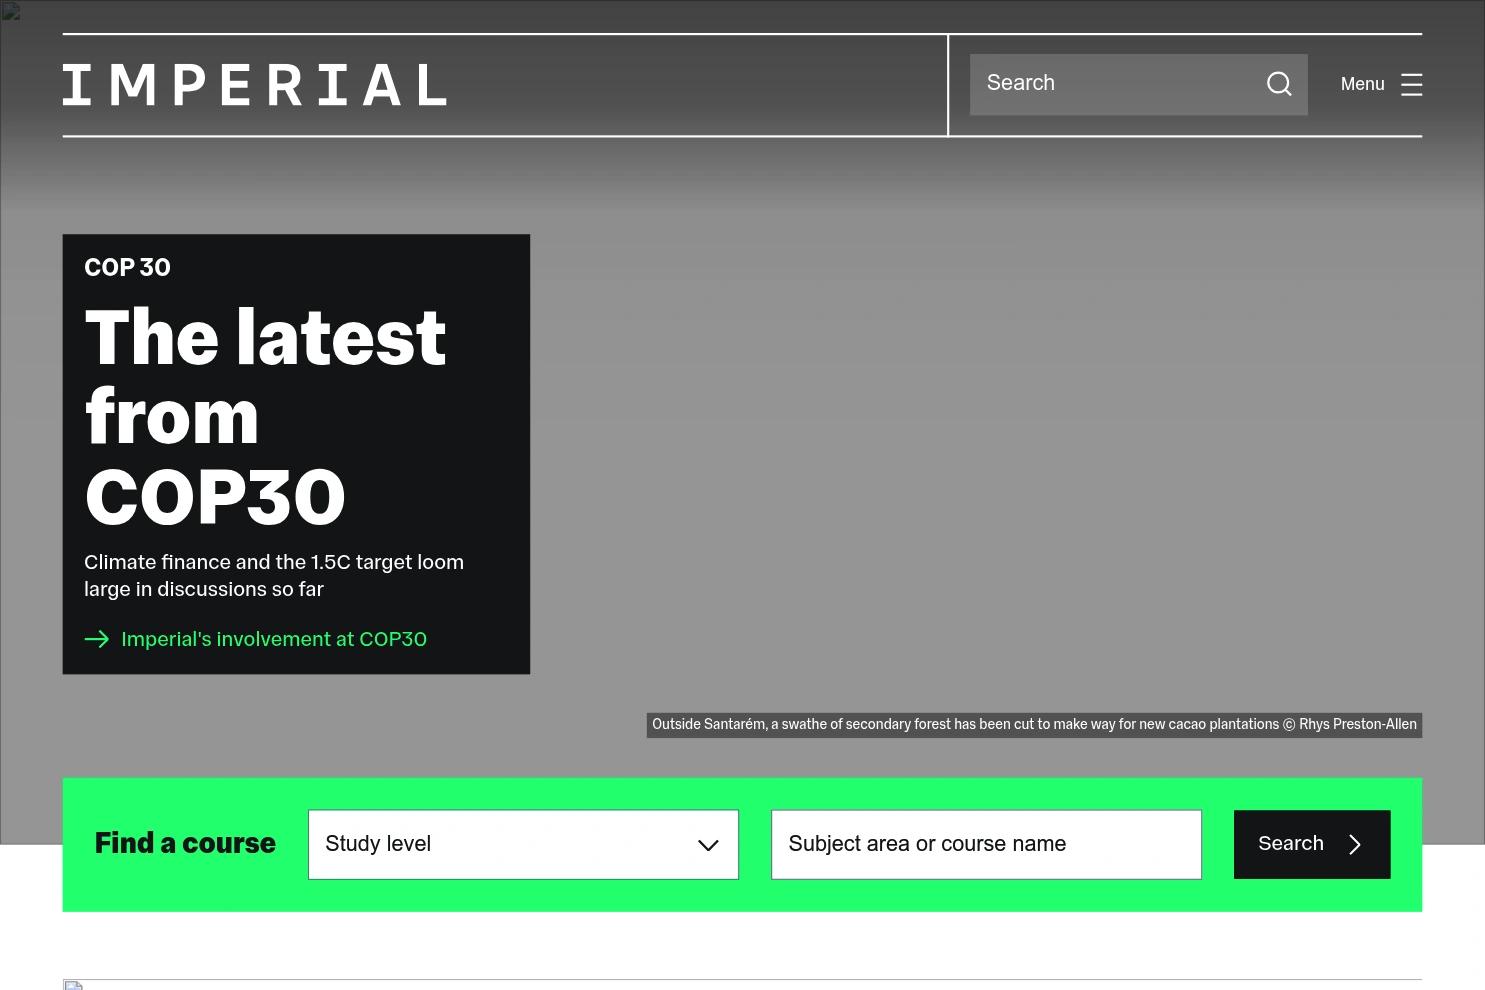The image size is (1485, 990).
Task: Click the chevron arrow in Search button
Action: (x=1355, y=845)
